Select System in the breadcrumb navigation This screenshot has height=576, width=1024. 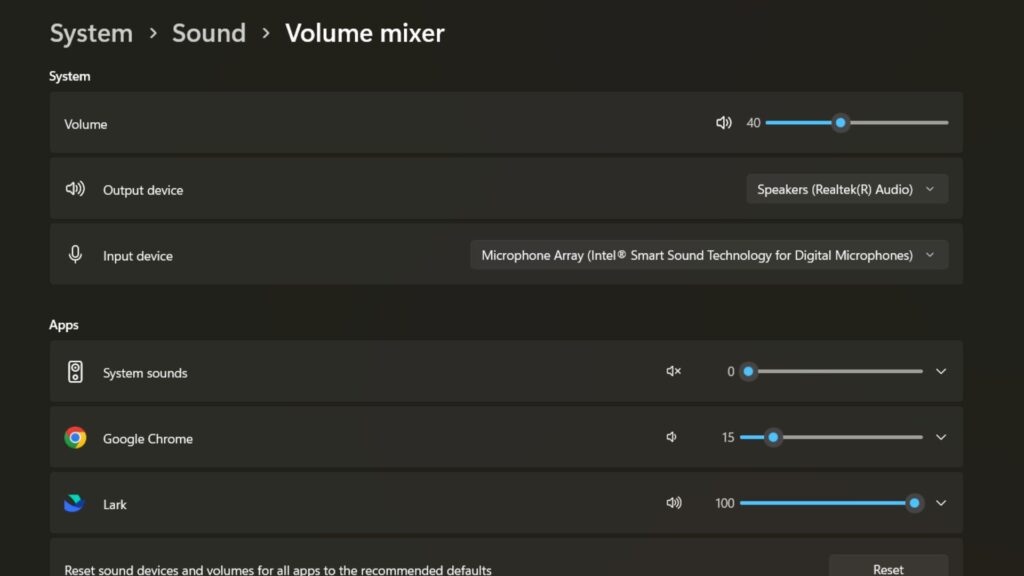click(91, 33)
